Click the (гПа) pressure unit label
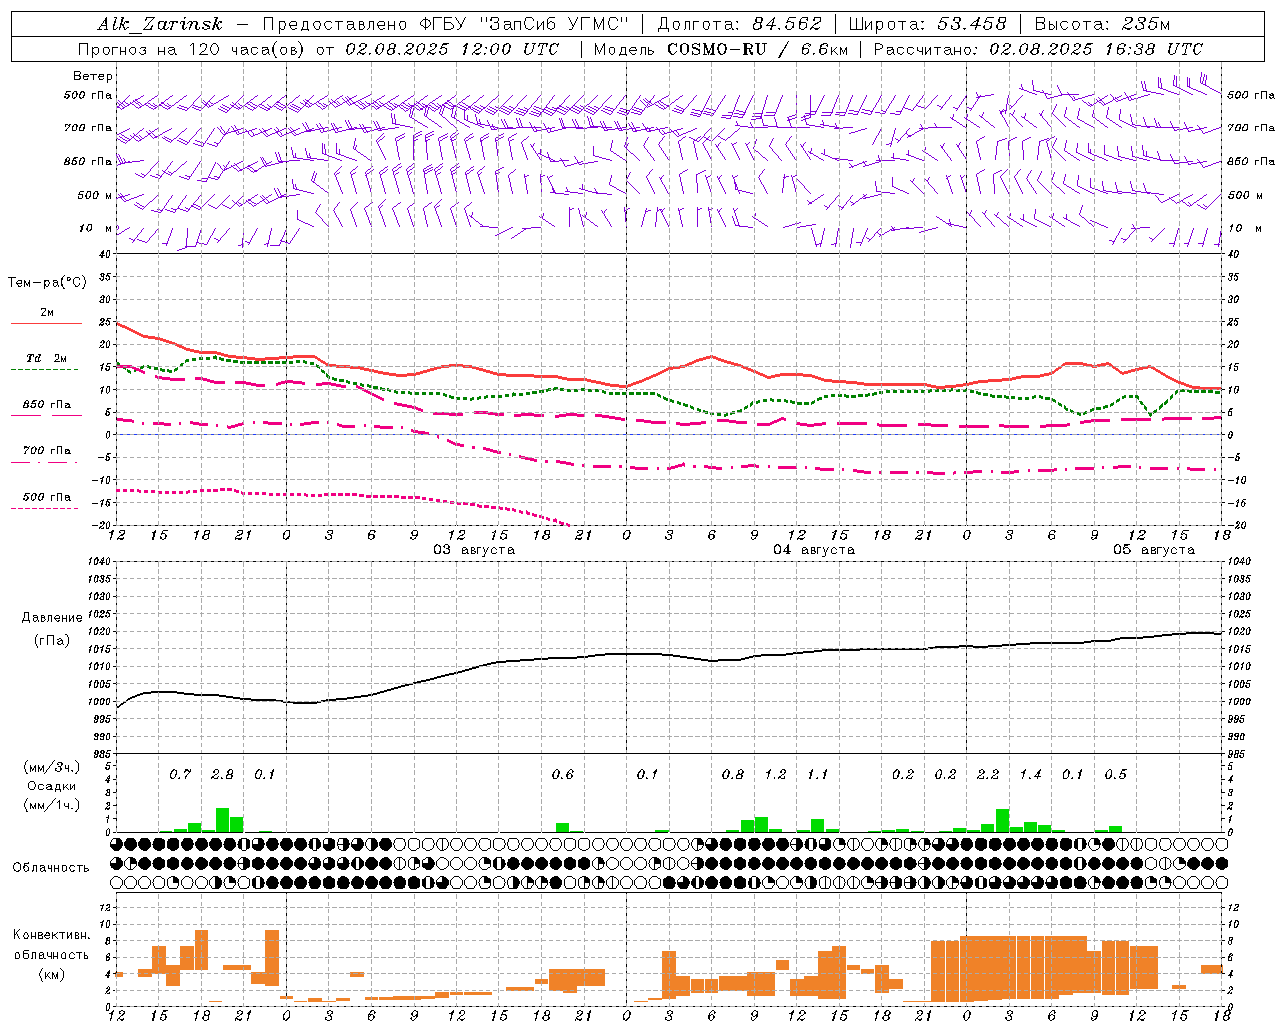1280x1024 pixels. point(52,641)
